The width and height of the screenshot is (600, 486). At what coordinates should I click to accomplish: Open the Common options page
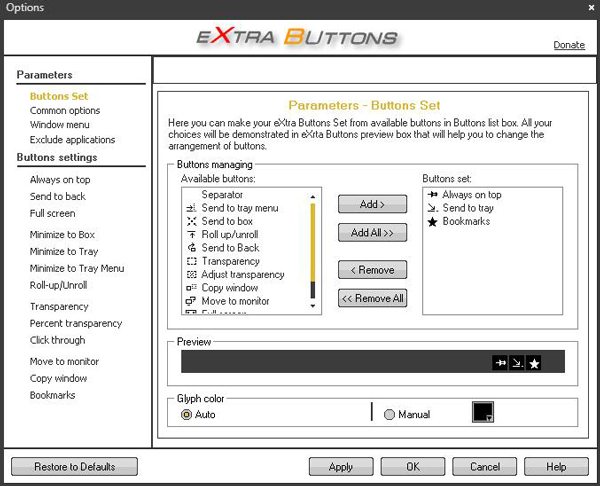click(x=65, y=111)
